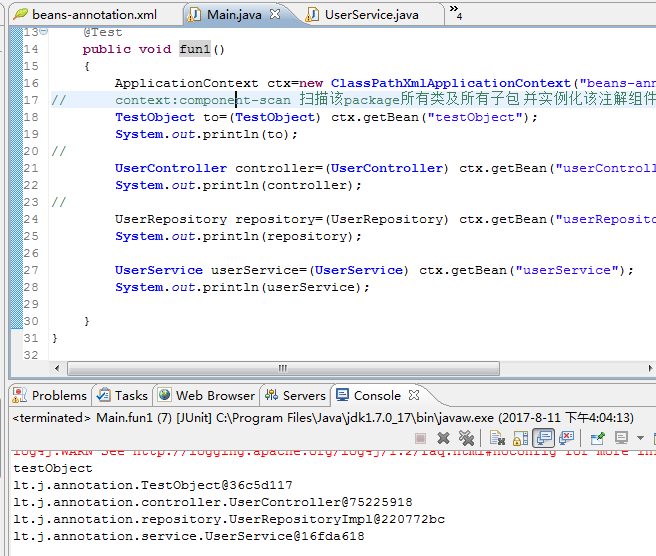Click println(userService) statement on line 28

point(242,287)
